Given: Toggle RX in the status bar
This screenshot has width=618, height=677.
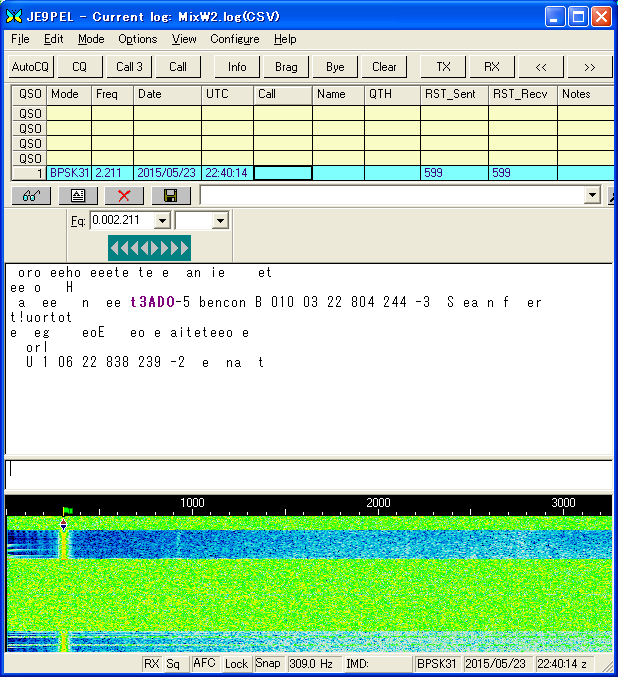Looking at the screenshot, I should [152, 663].
